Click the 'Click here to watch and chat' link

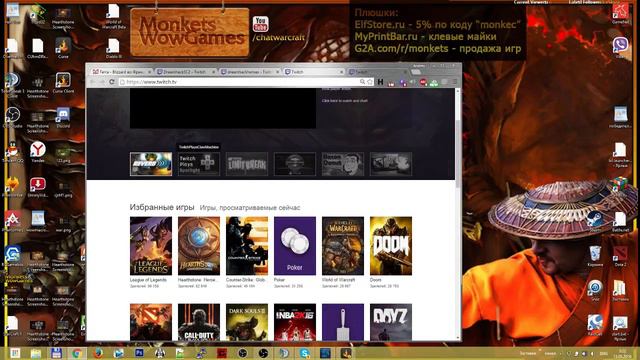(344, 100)
